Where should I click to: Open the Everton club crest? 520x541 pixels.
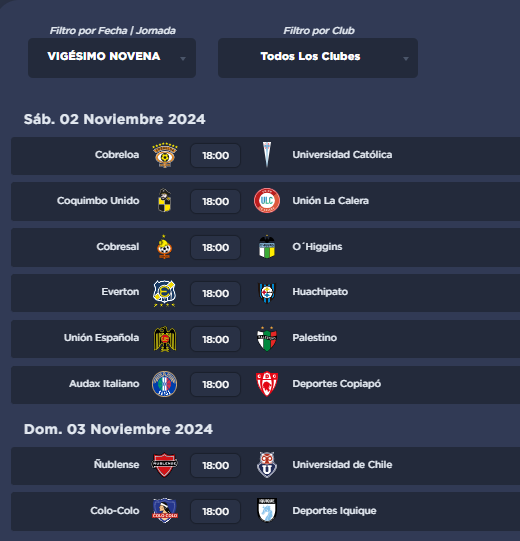click(165, 293)
